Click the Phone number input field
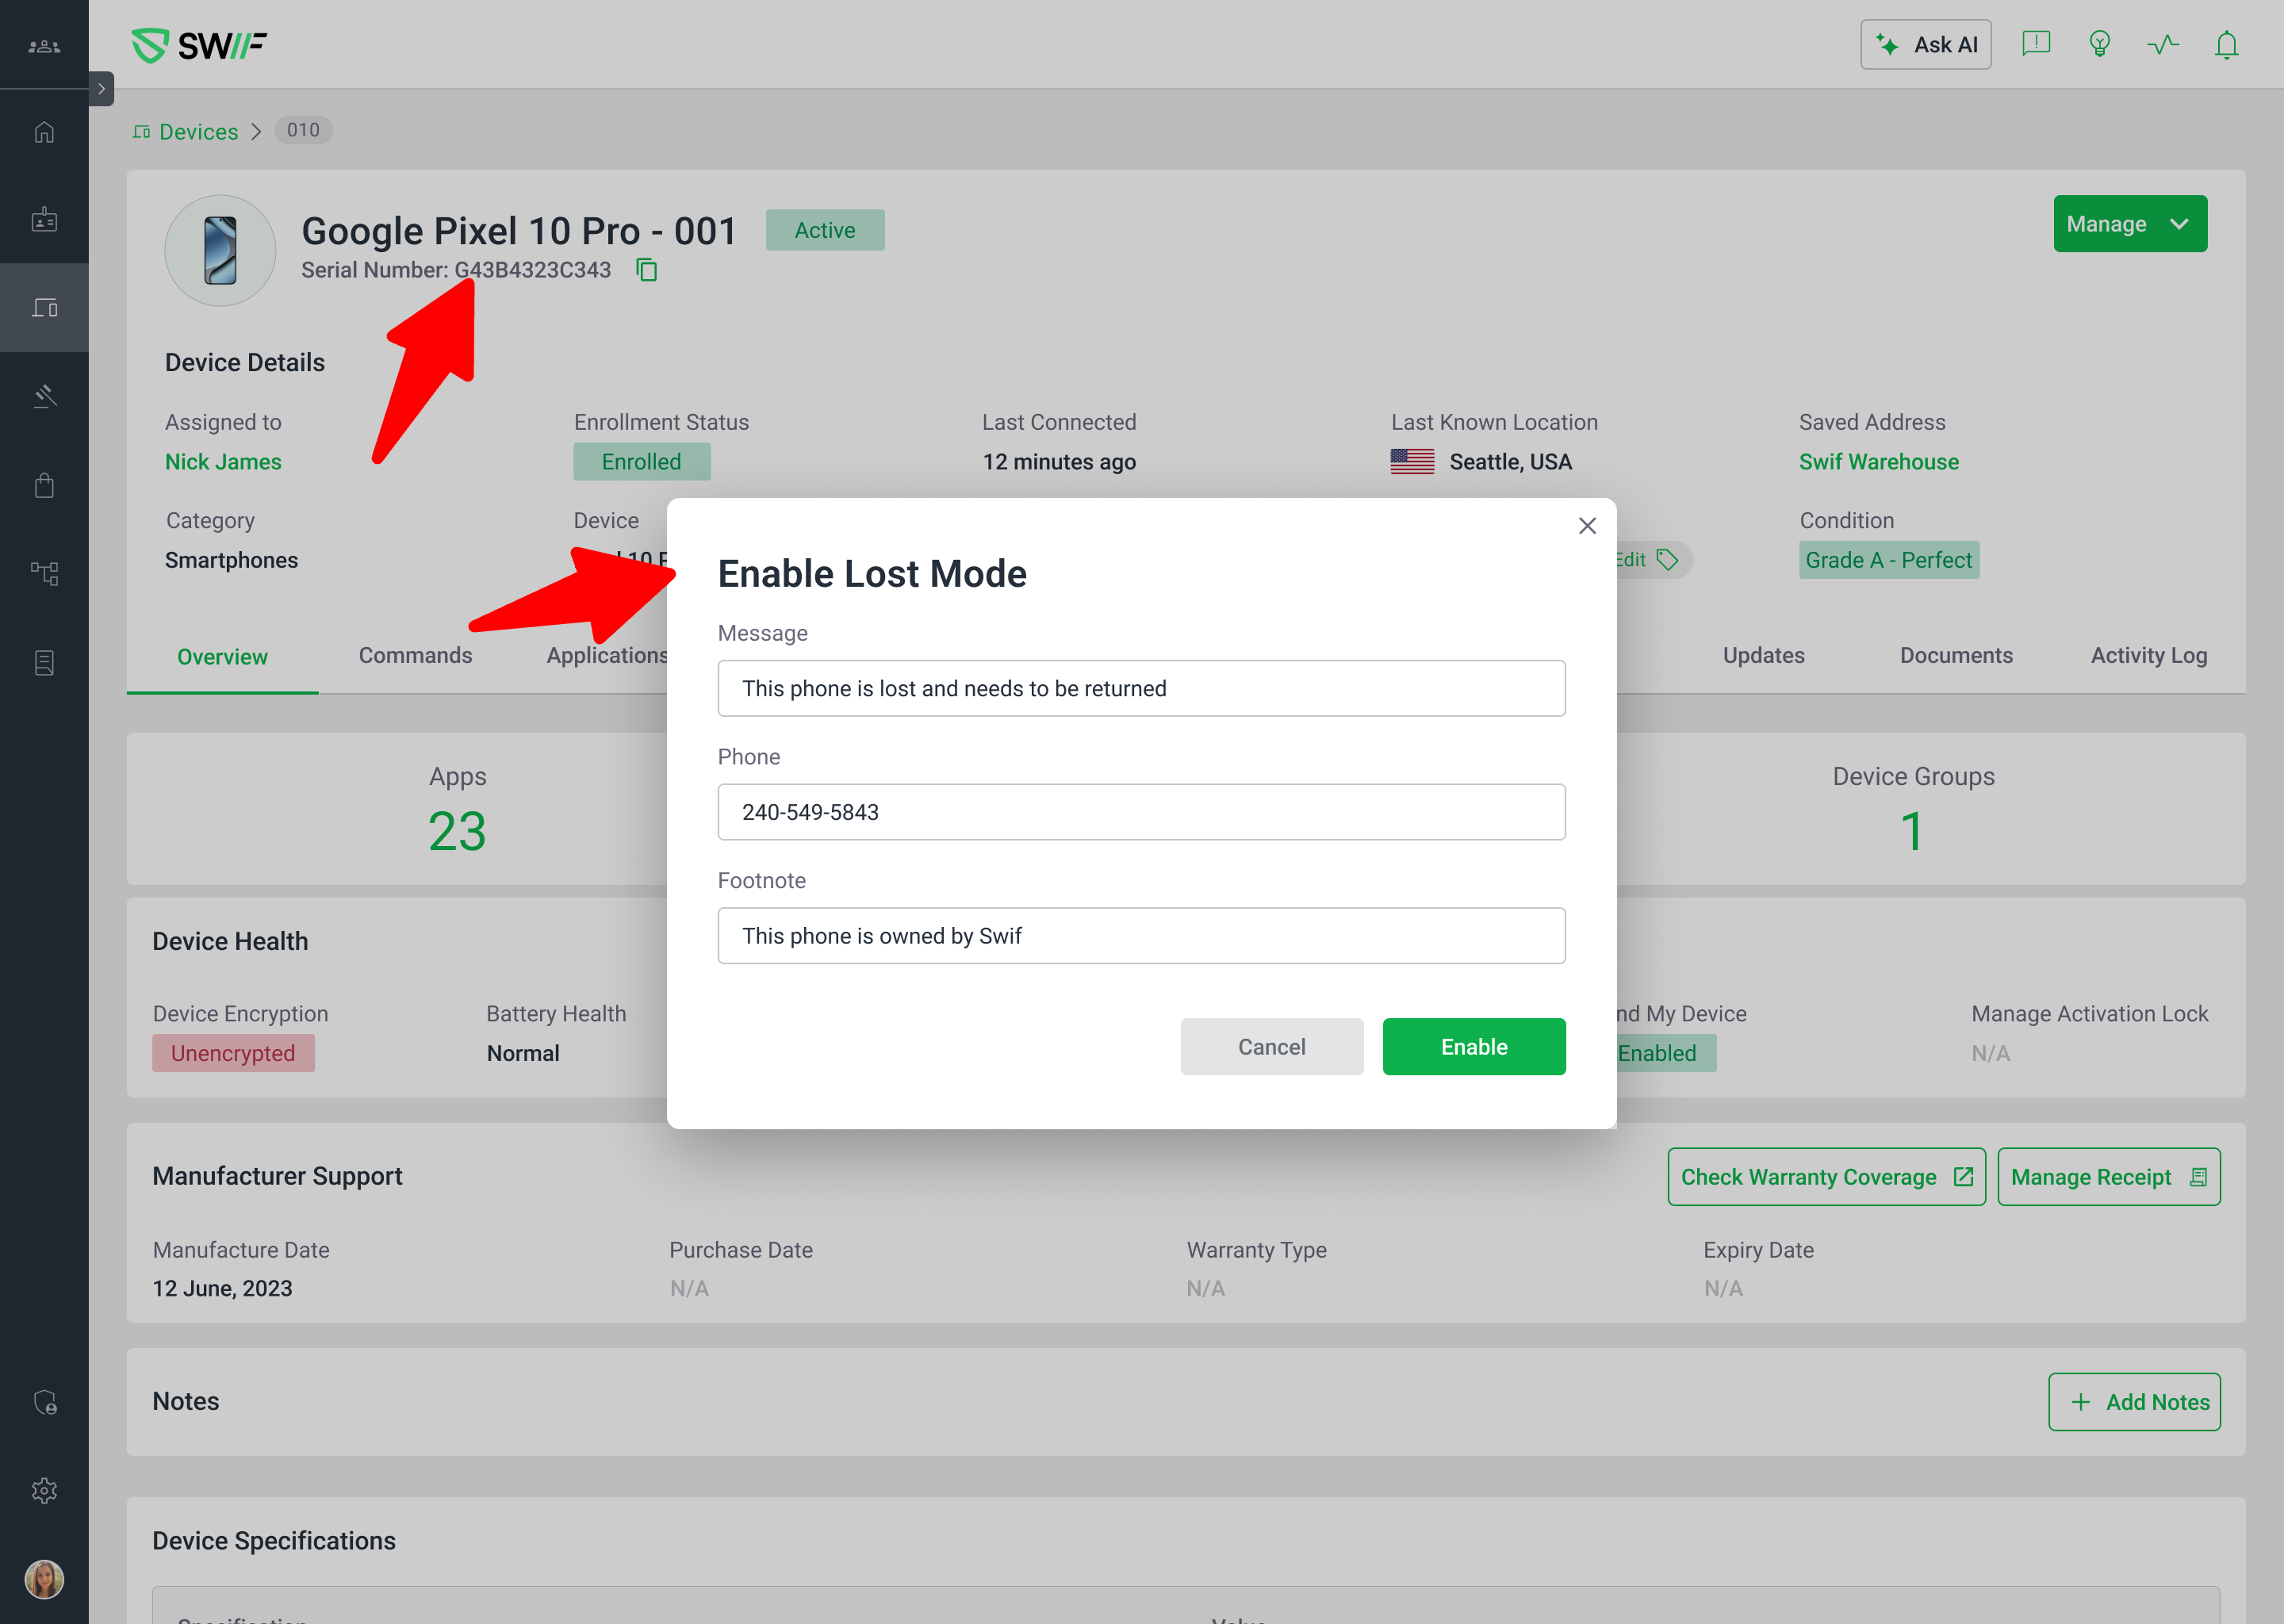 click(1141, 812)
